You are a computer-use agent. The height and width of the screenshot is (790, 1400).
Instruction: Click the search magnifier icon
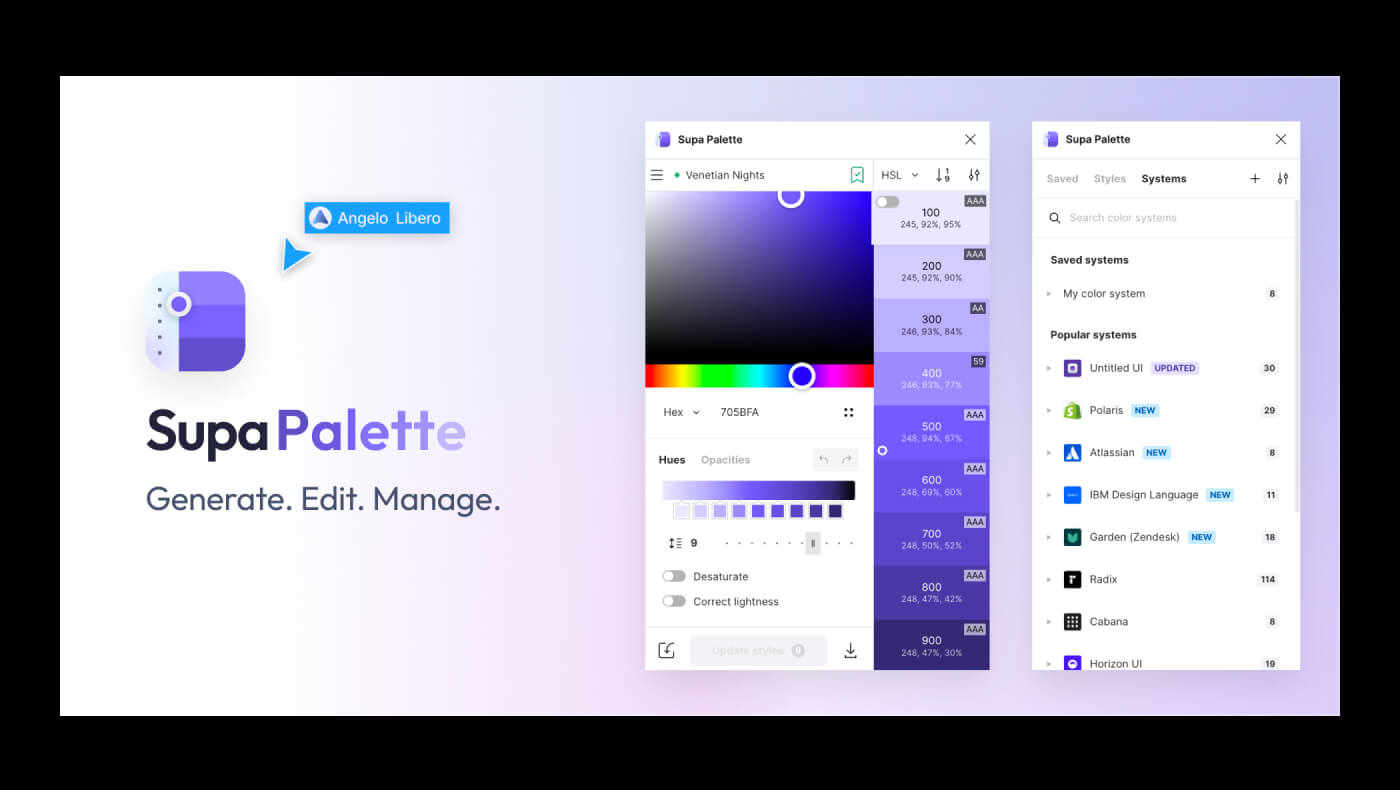click(1054, 218)
